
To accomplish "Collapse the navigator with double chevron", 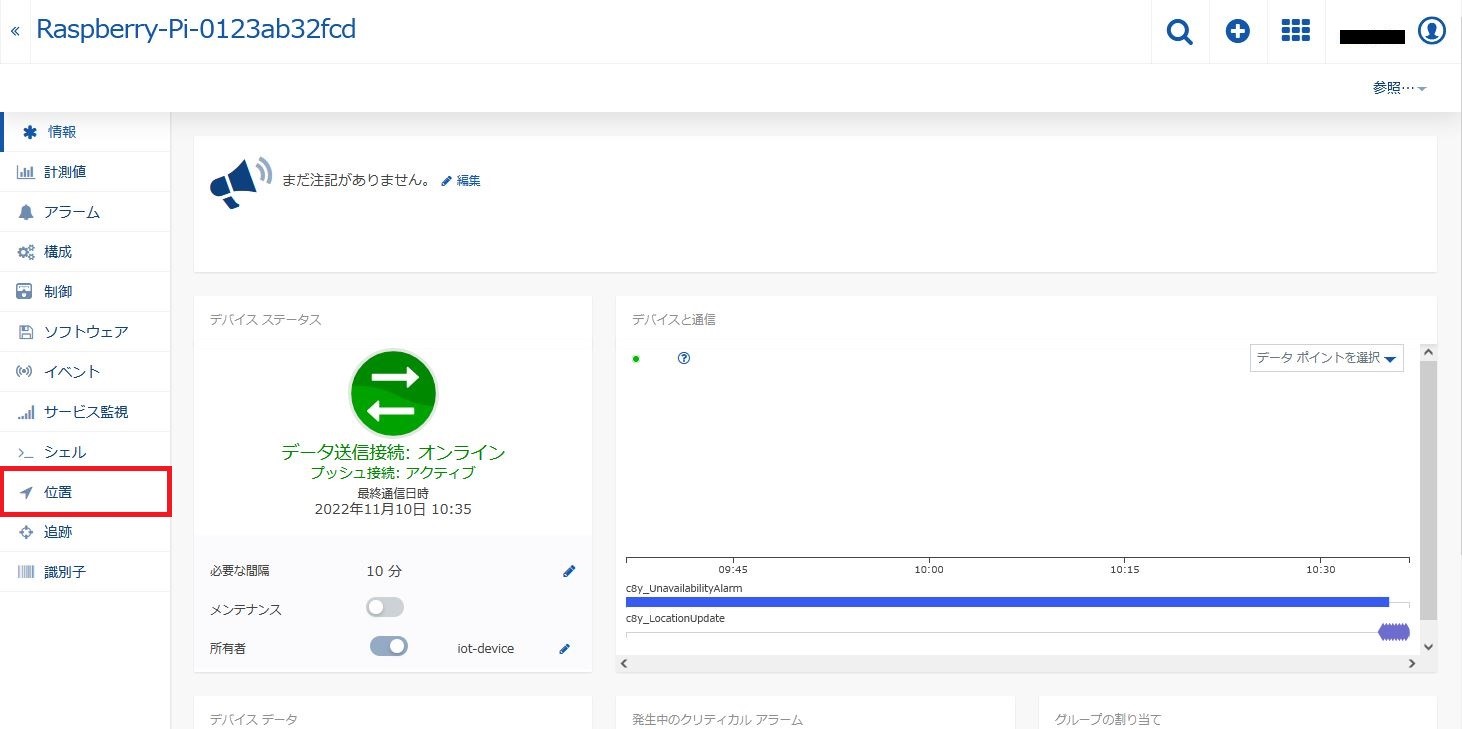I will [x=15, y=32].
